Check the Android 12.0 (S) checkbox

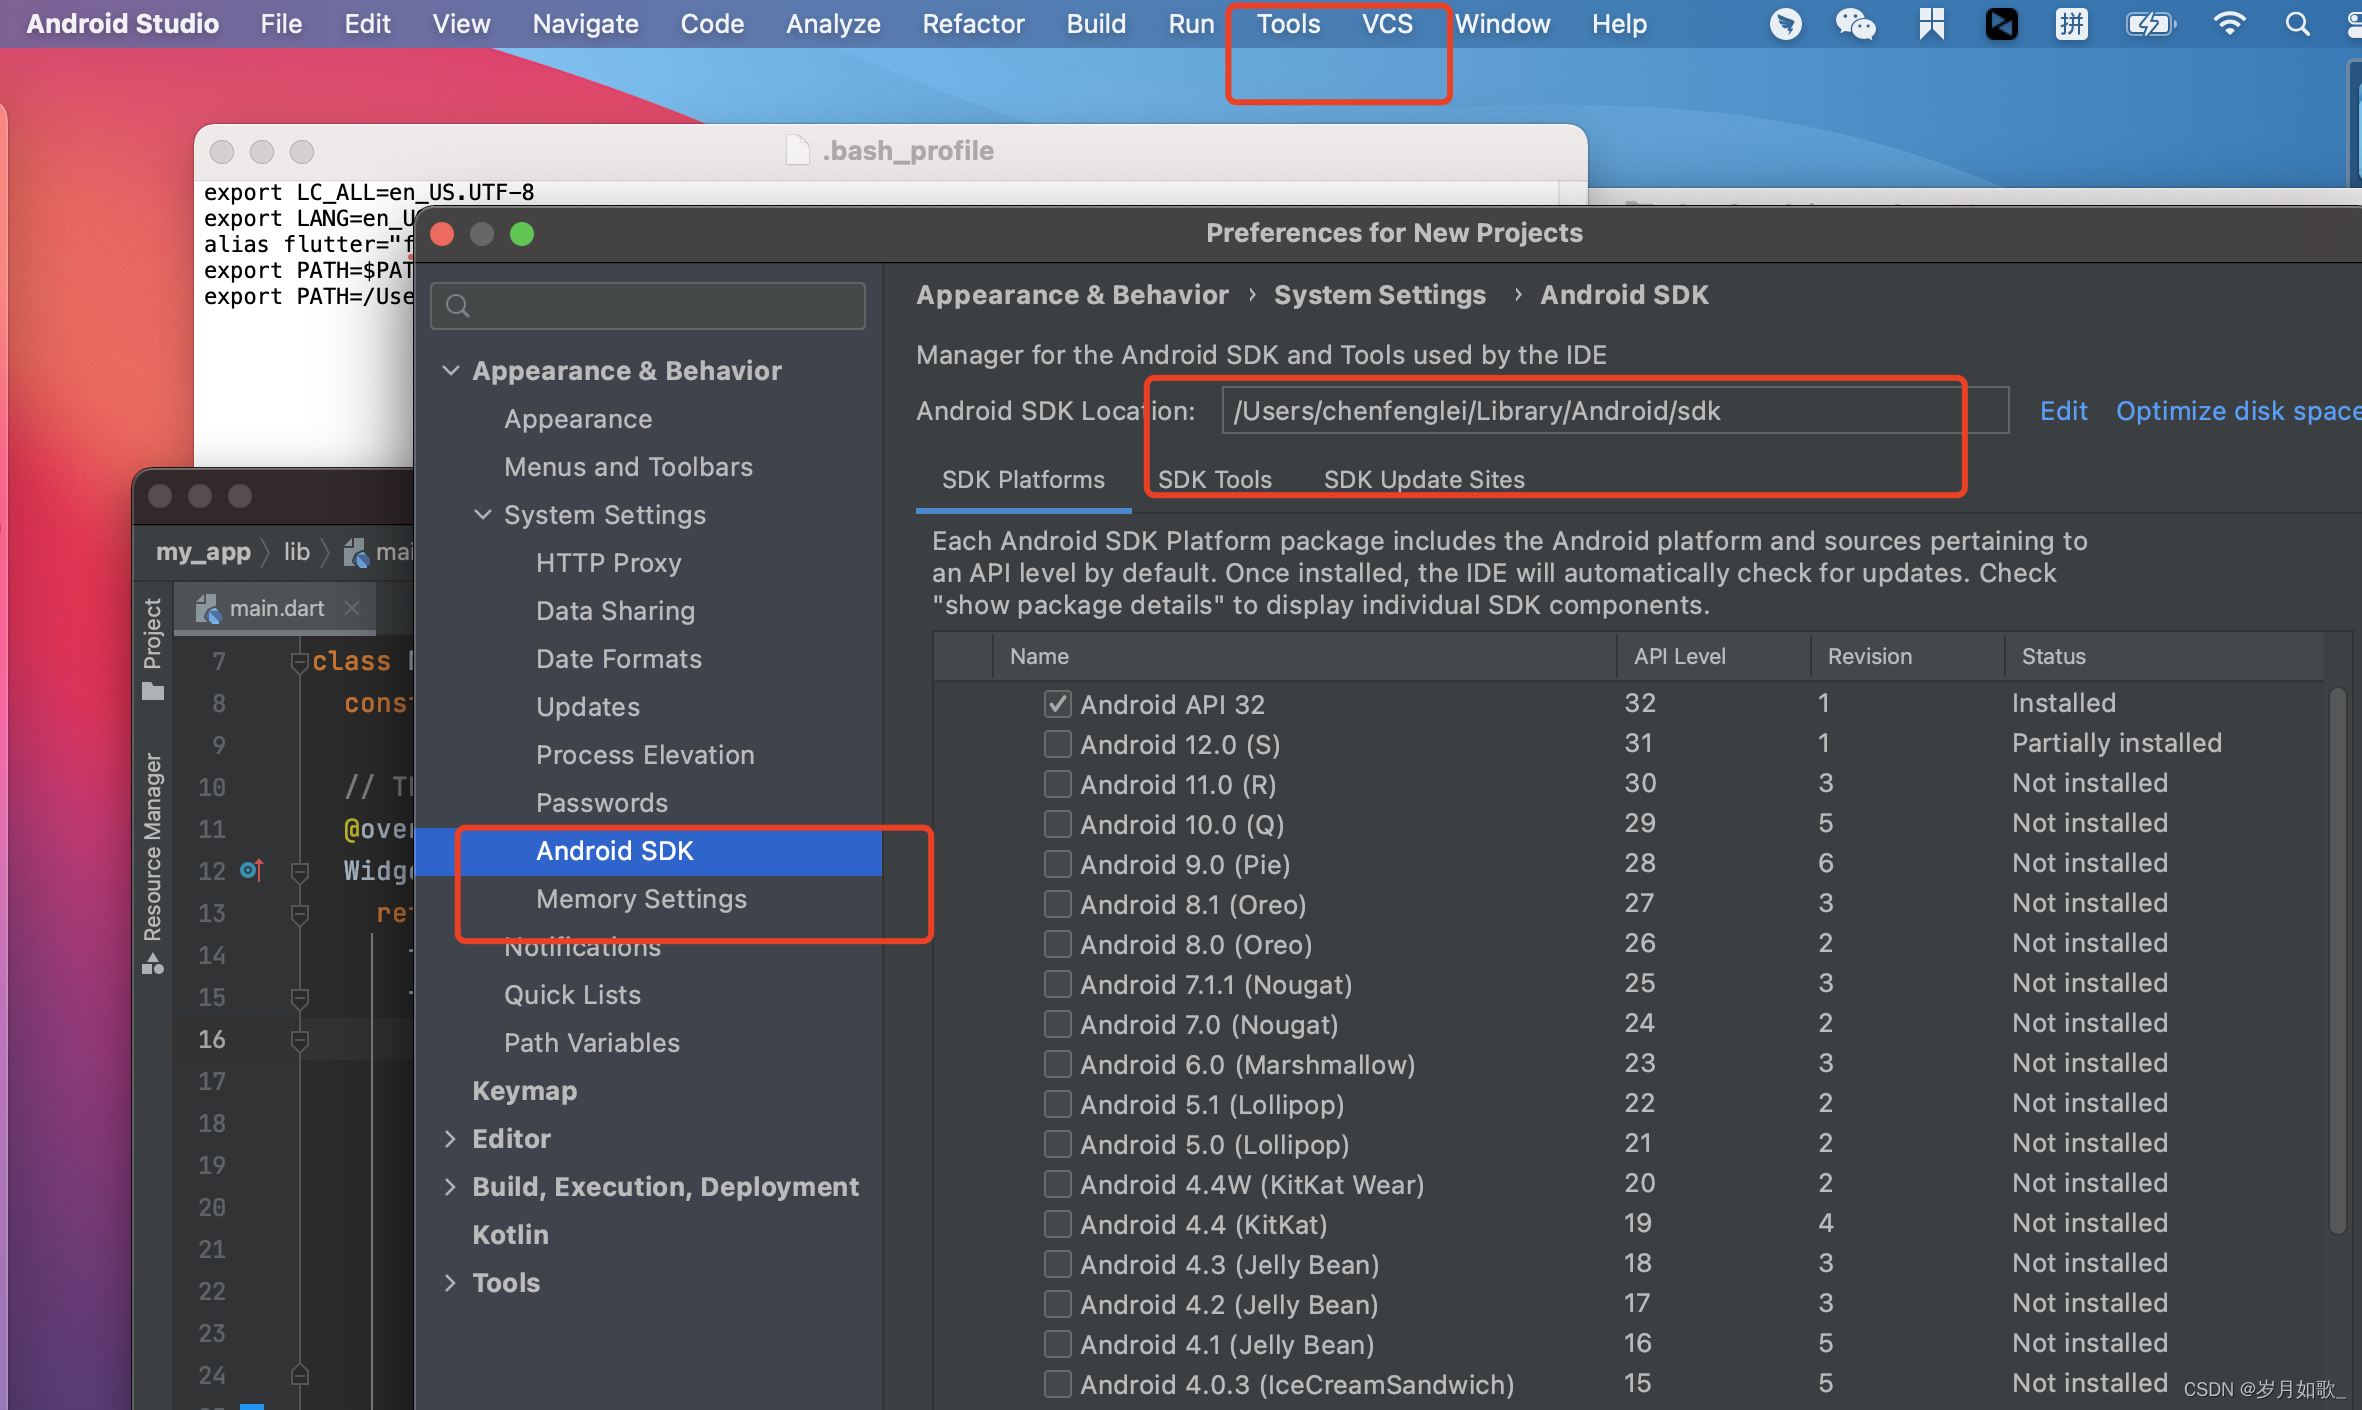(x=1057, y=744)
